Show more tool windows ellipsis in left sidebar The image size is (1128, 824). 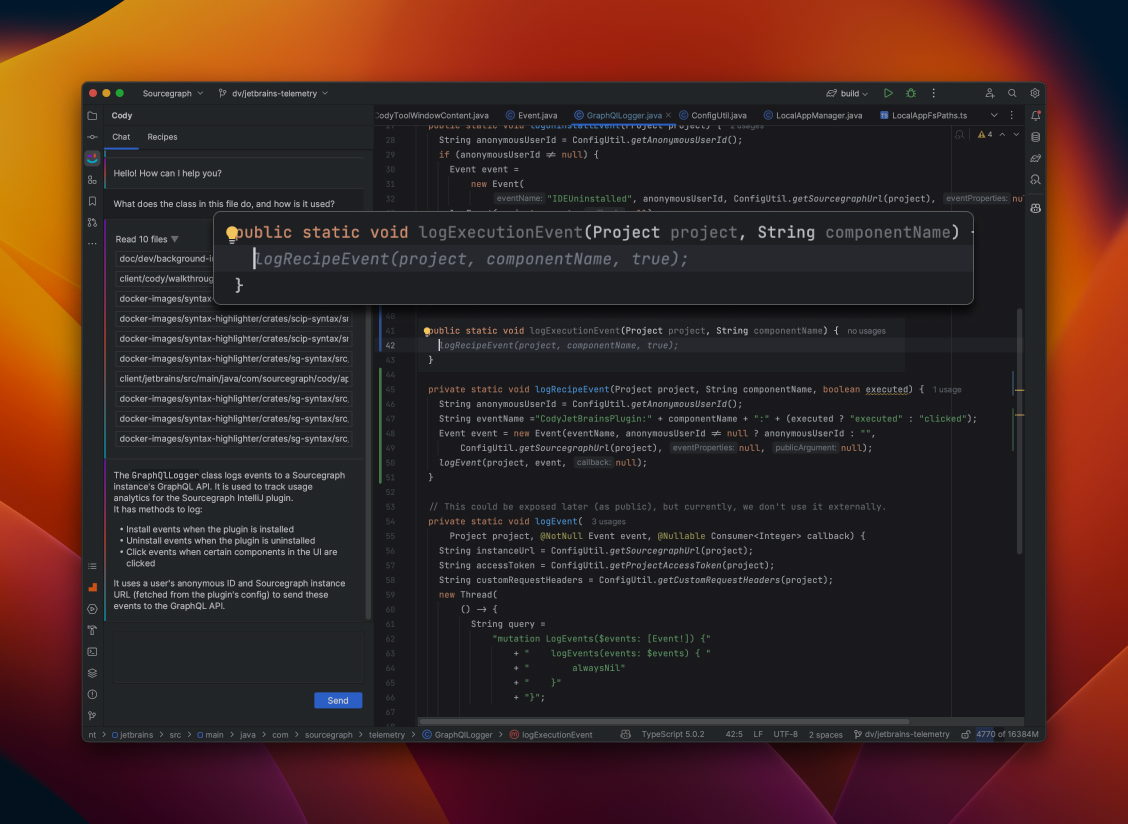point(92,244)
